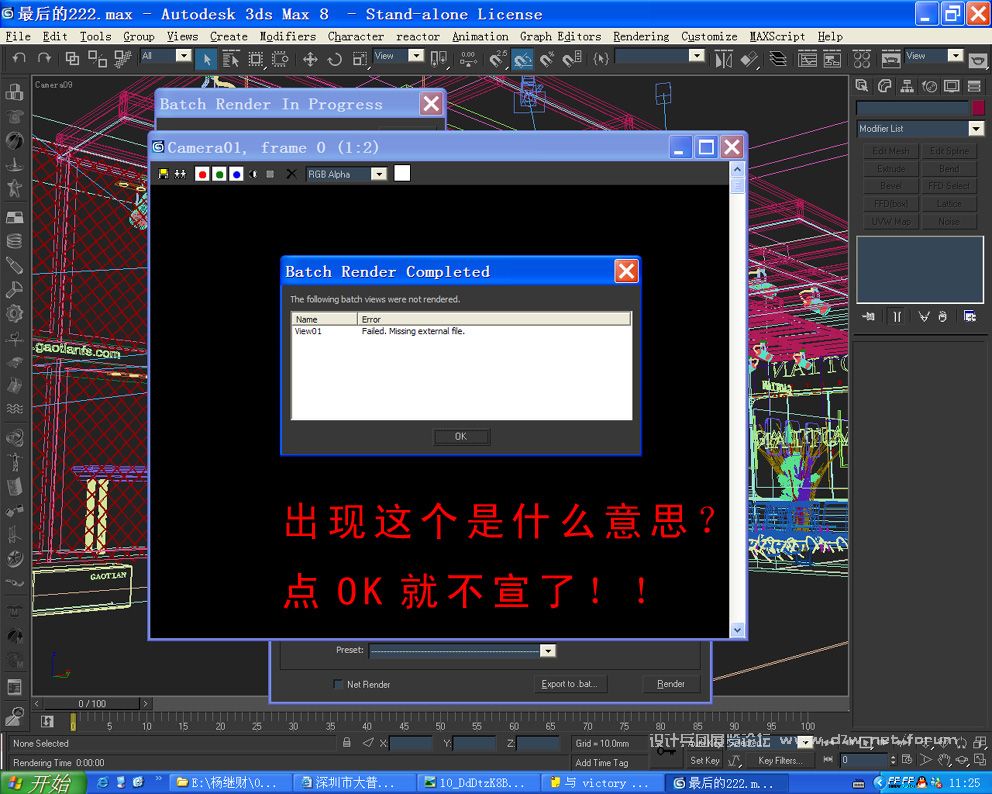This screenshot has height=794, width=992.
Task: Open the Preset dropdown in Batch Render
Action: [x=548, y=650]
